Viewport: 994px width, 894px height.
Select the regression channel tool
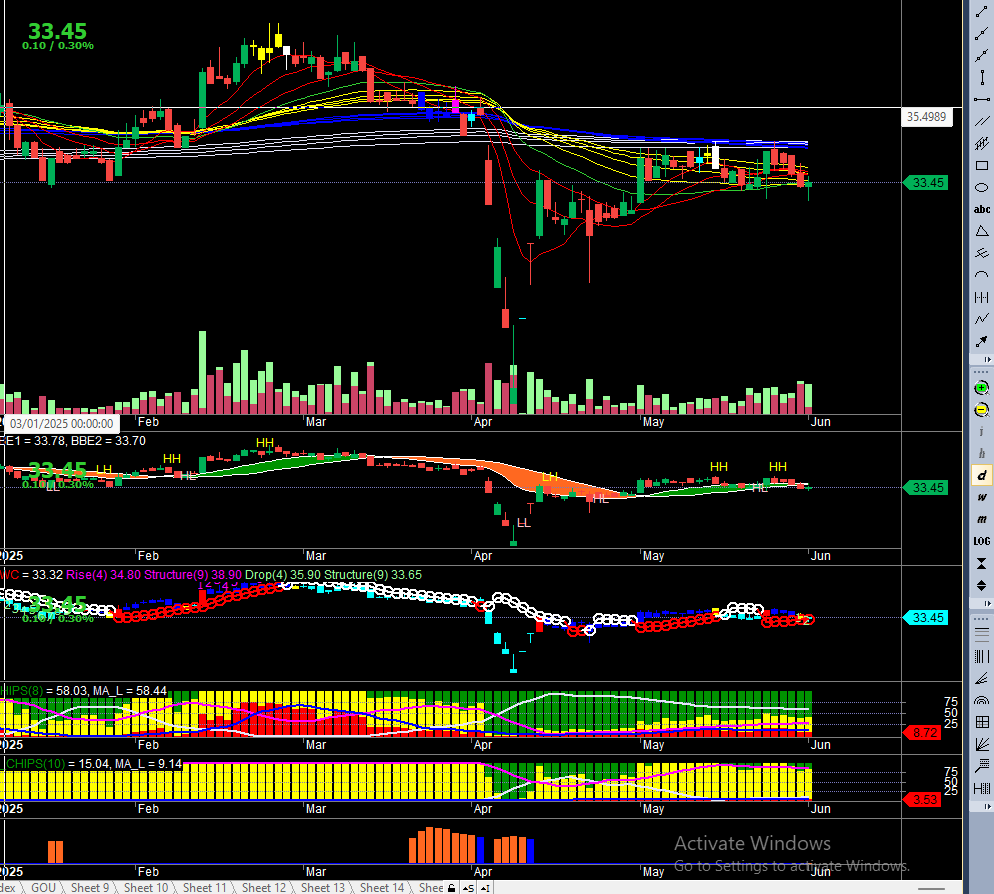tap(981, 143)
